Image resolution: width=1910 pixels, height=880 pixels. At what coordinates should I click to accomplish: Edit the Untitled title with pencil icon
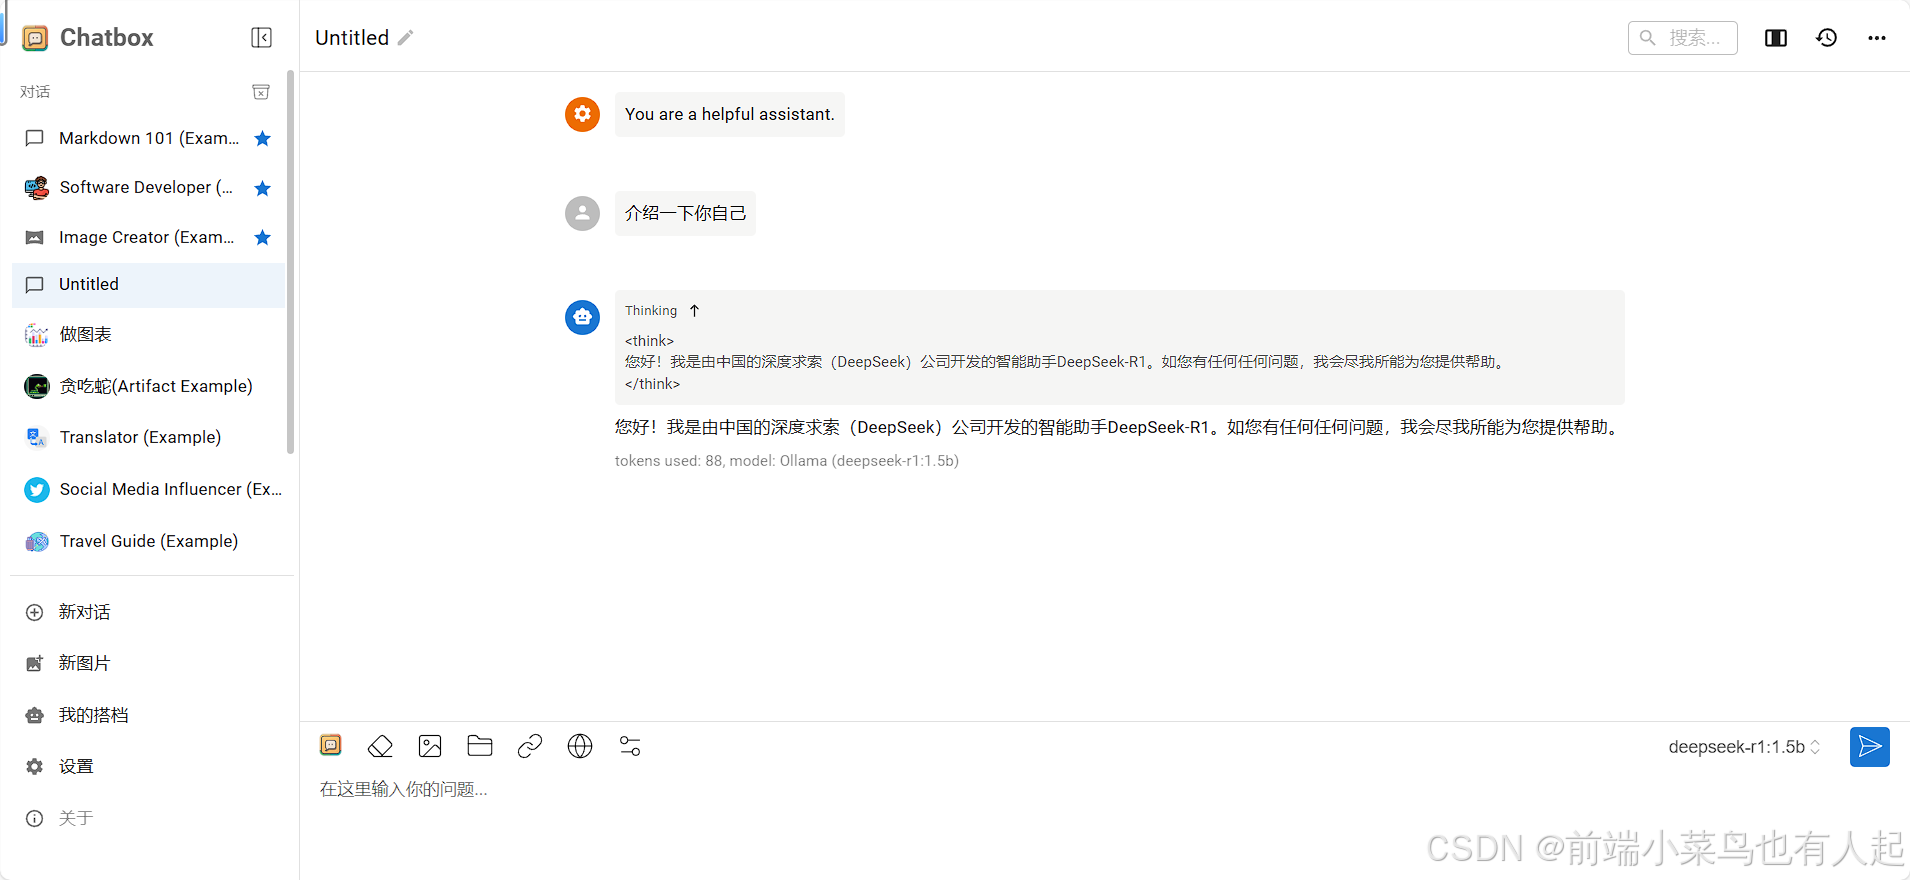coord(405,38)
